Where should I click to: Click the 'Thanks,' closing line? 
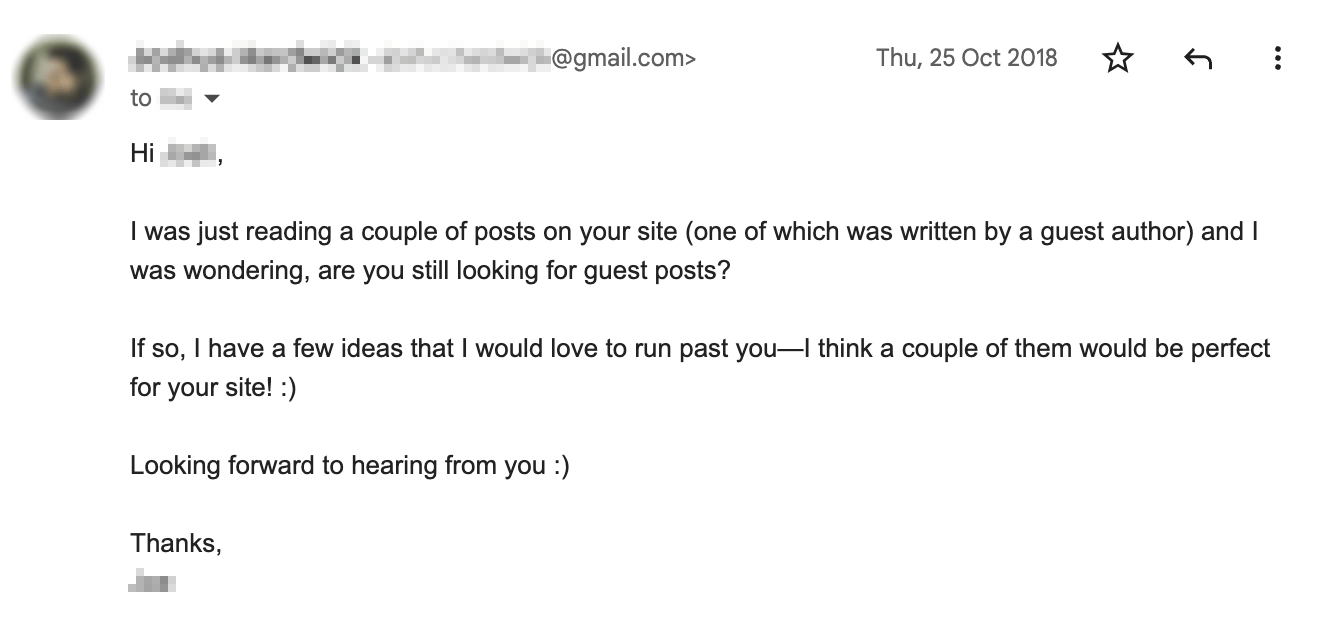(175, 542)
